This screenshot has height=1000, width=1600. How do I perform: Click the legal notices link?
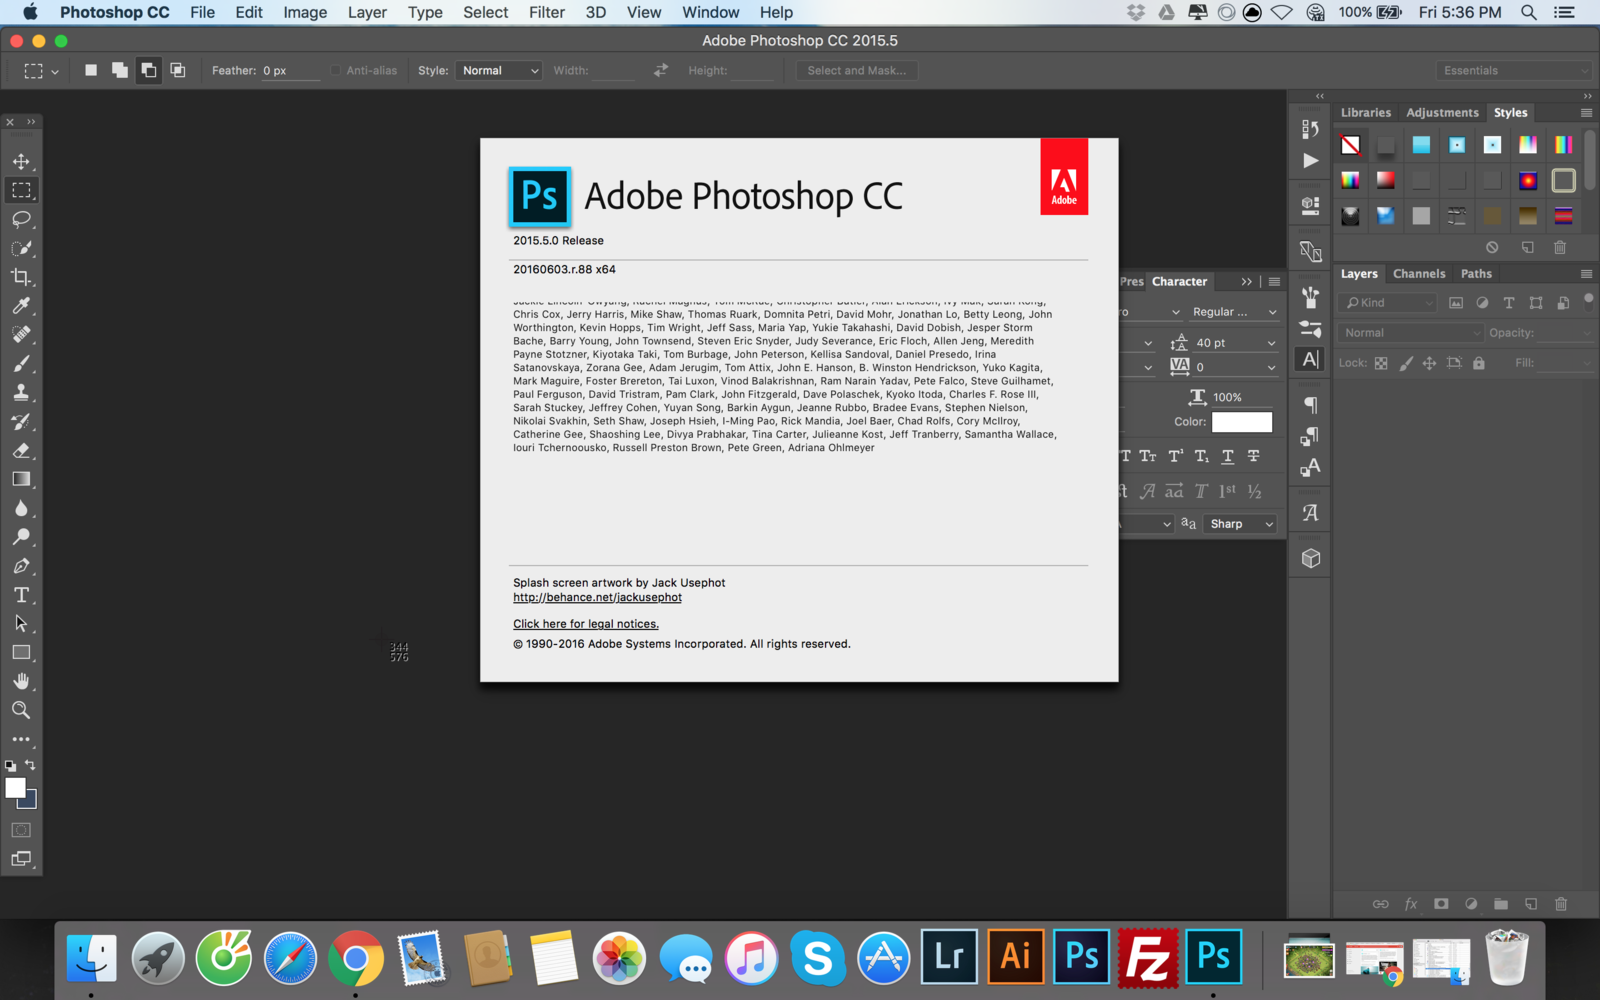(x=586, y=624)
